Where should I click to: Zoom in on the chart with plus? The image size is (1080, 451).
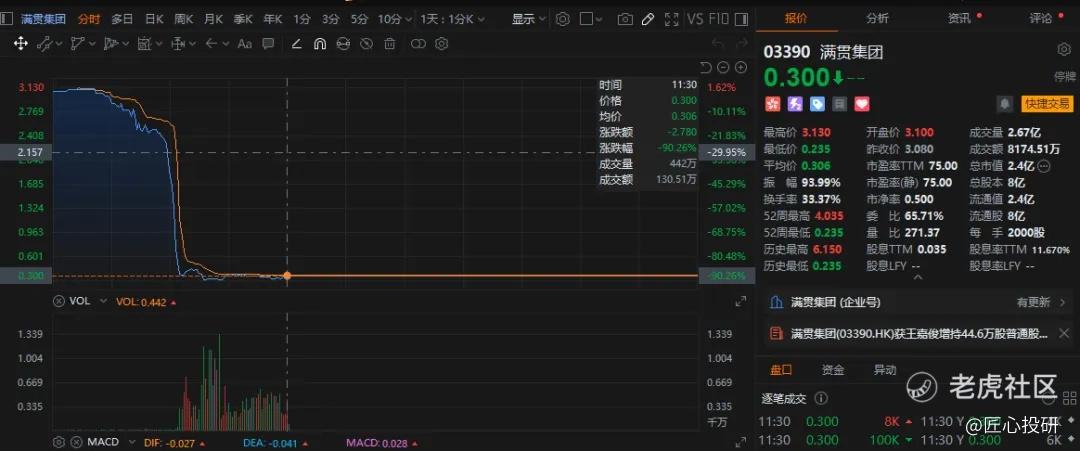coord(741,67)
